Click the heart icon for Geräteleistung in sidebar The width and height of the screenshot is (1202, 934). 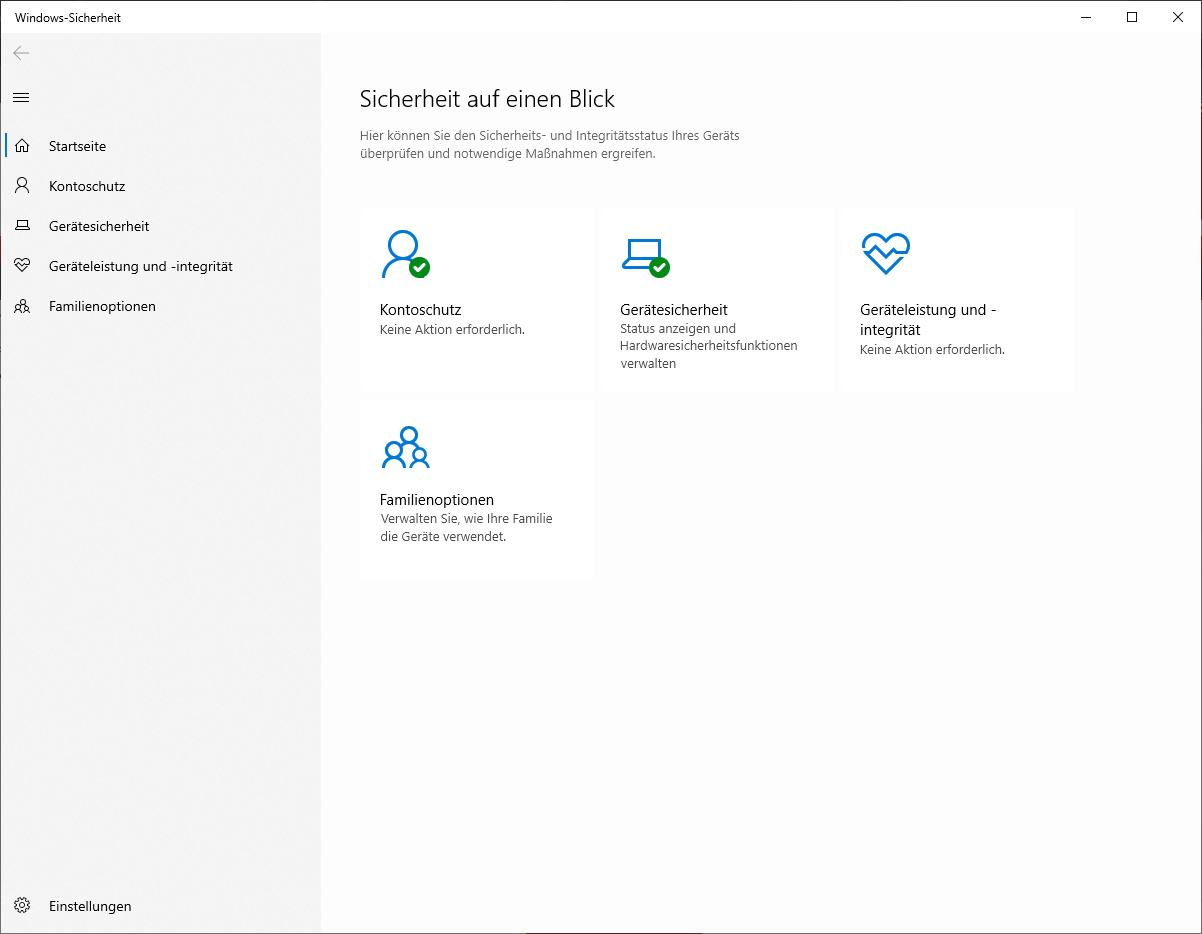pyautogui.click(x=22, y=266)
